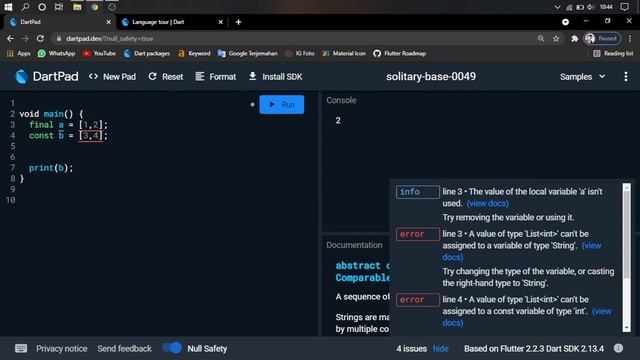Open browser extensions puzzle icon

coord(575,38)
